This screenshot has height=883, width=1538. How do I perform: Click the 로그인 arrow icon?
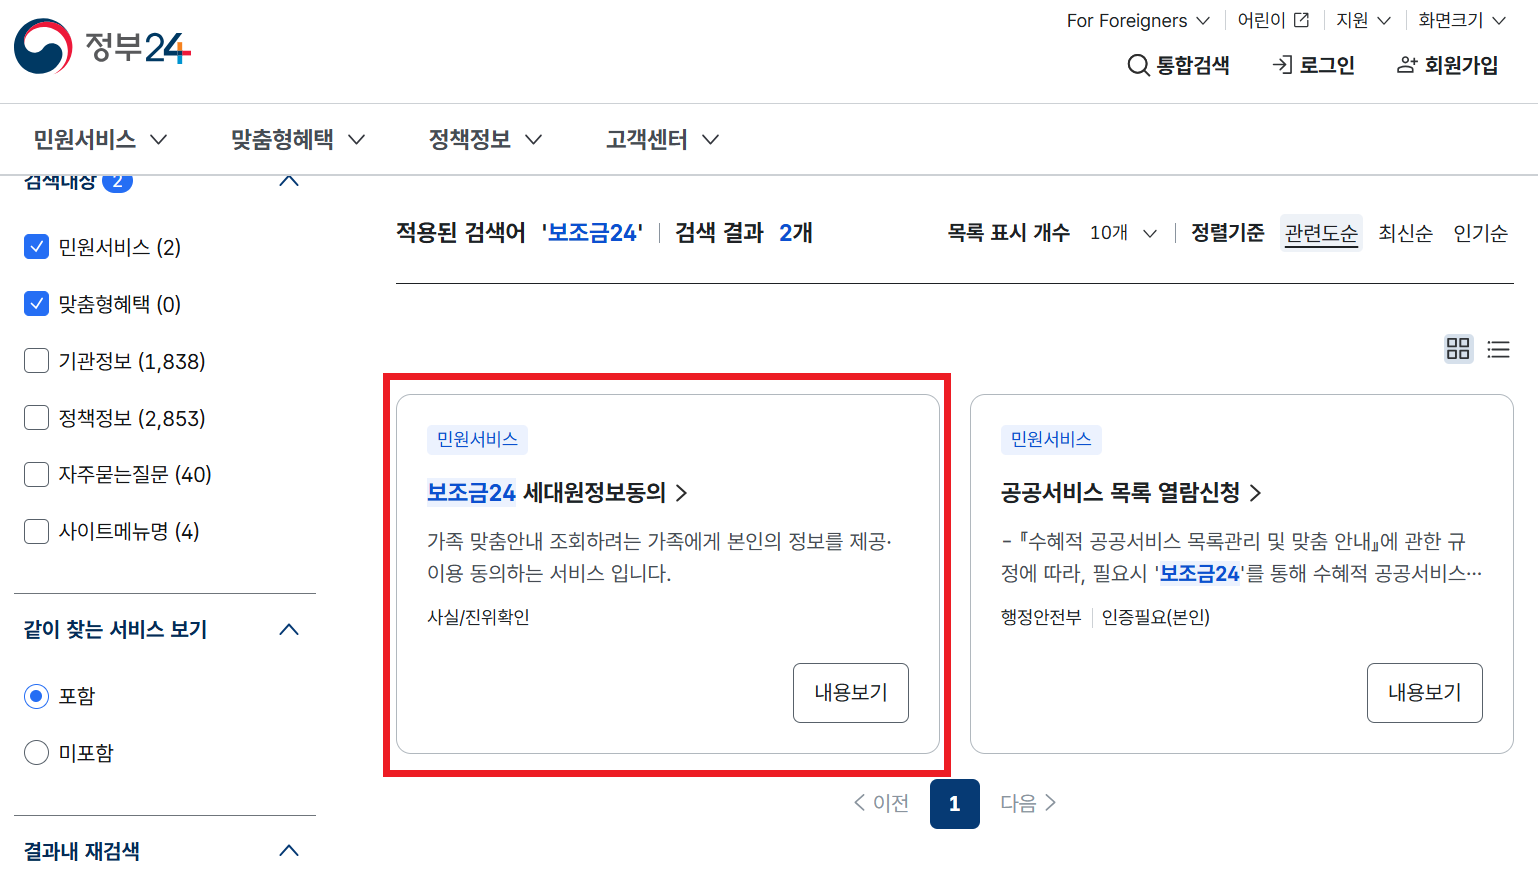[1282, 65]
